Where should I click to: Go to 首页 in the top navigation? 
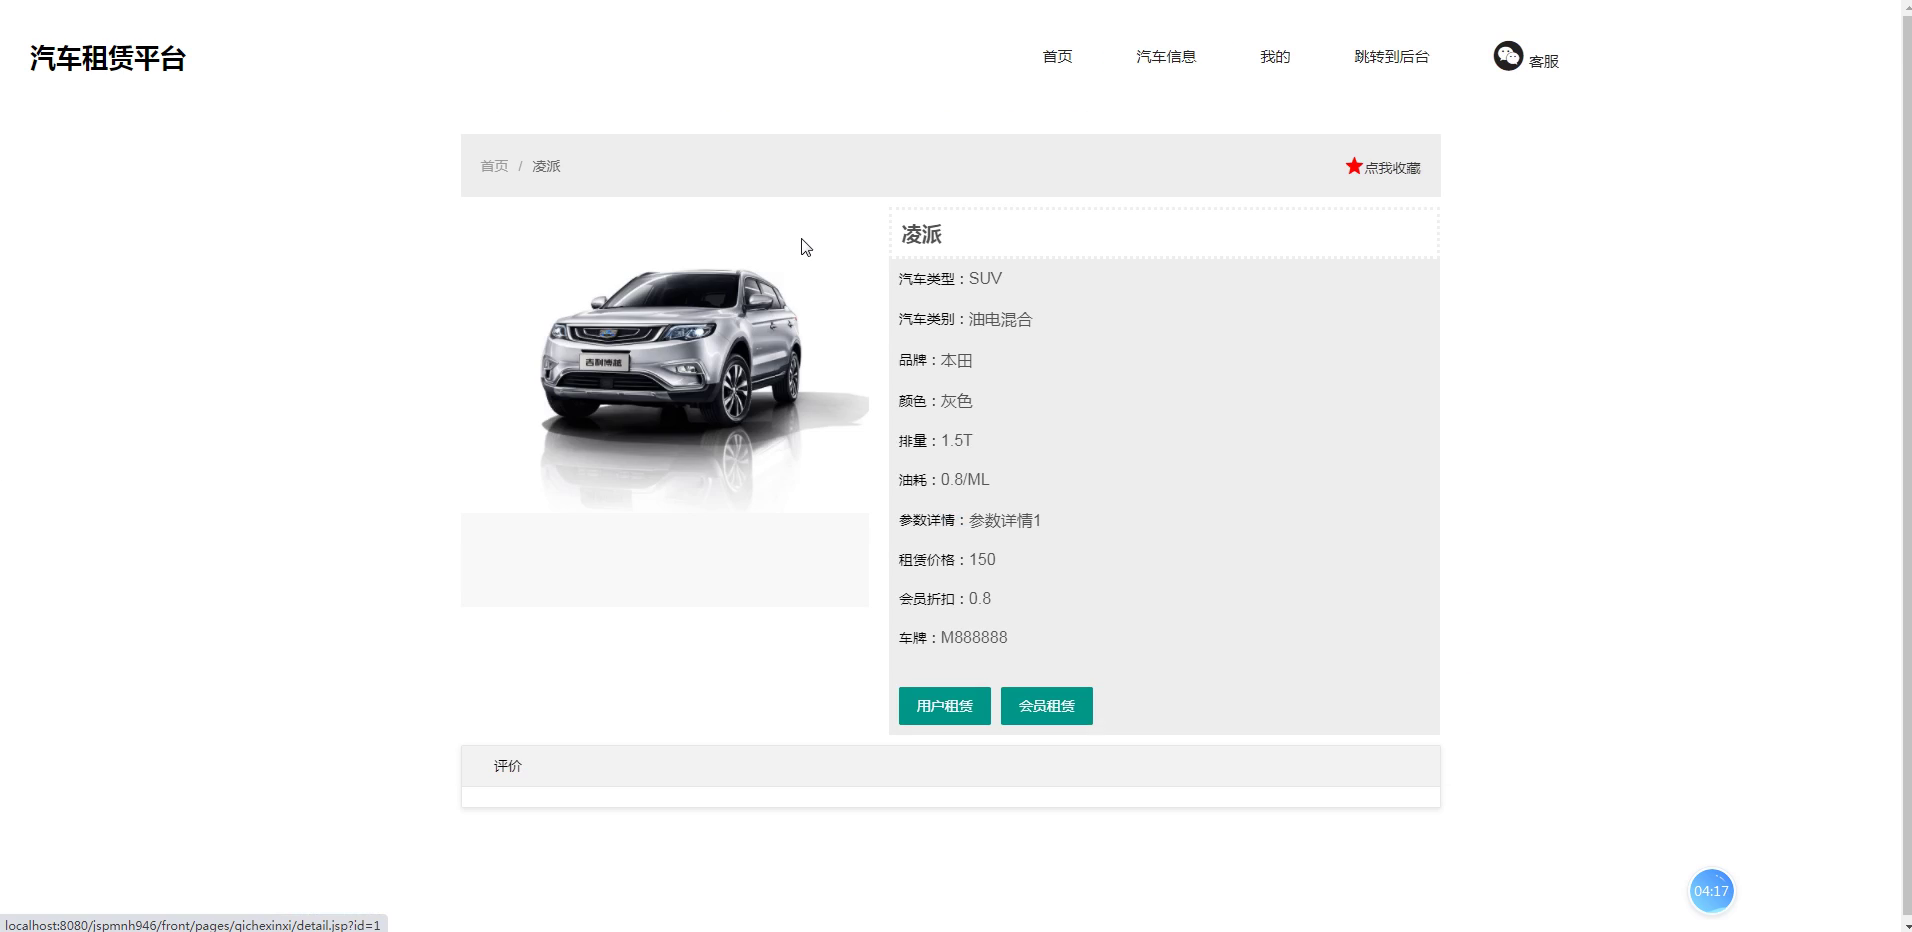click(x=1057, y=57)
